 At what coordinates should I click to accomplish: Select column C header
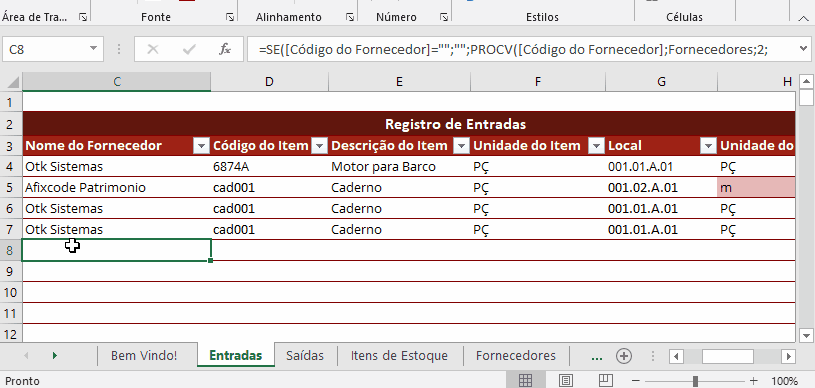[117, 82]
